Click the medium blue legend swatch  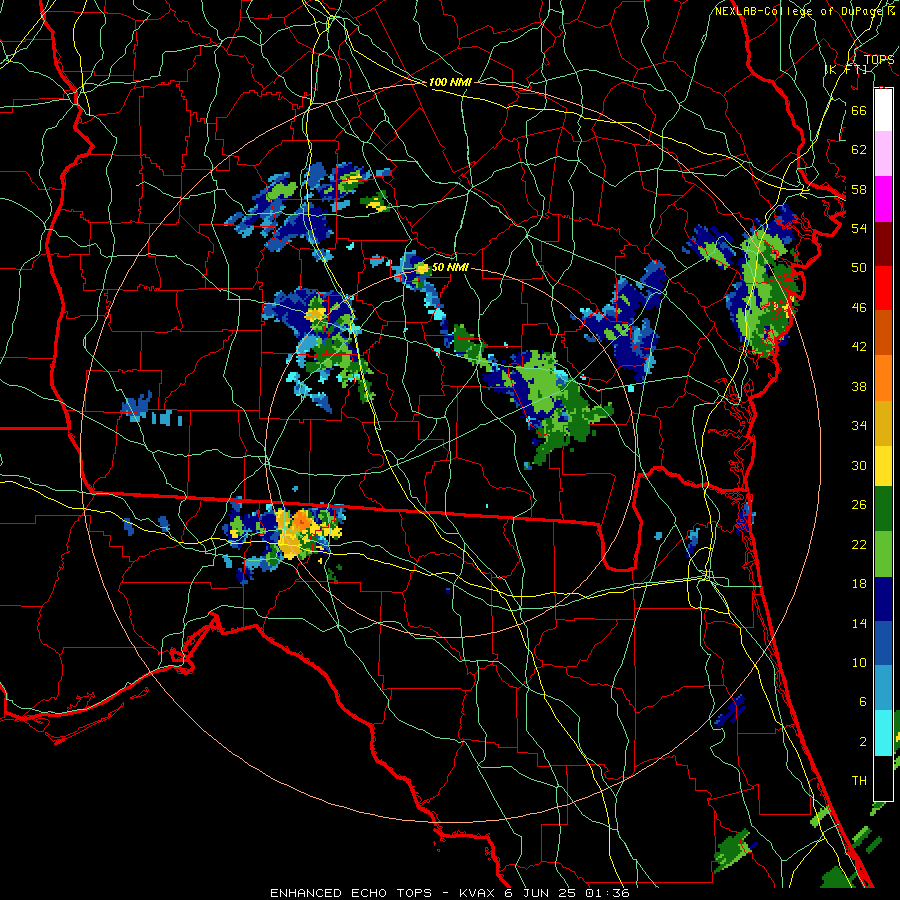(x=883, y=643)
